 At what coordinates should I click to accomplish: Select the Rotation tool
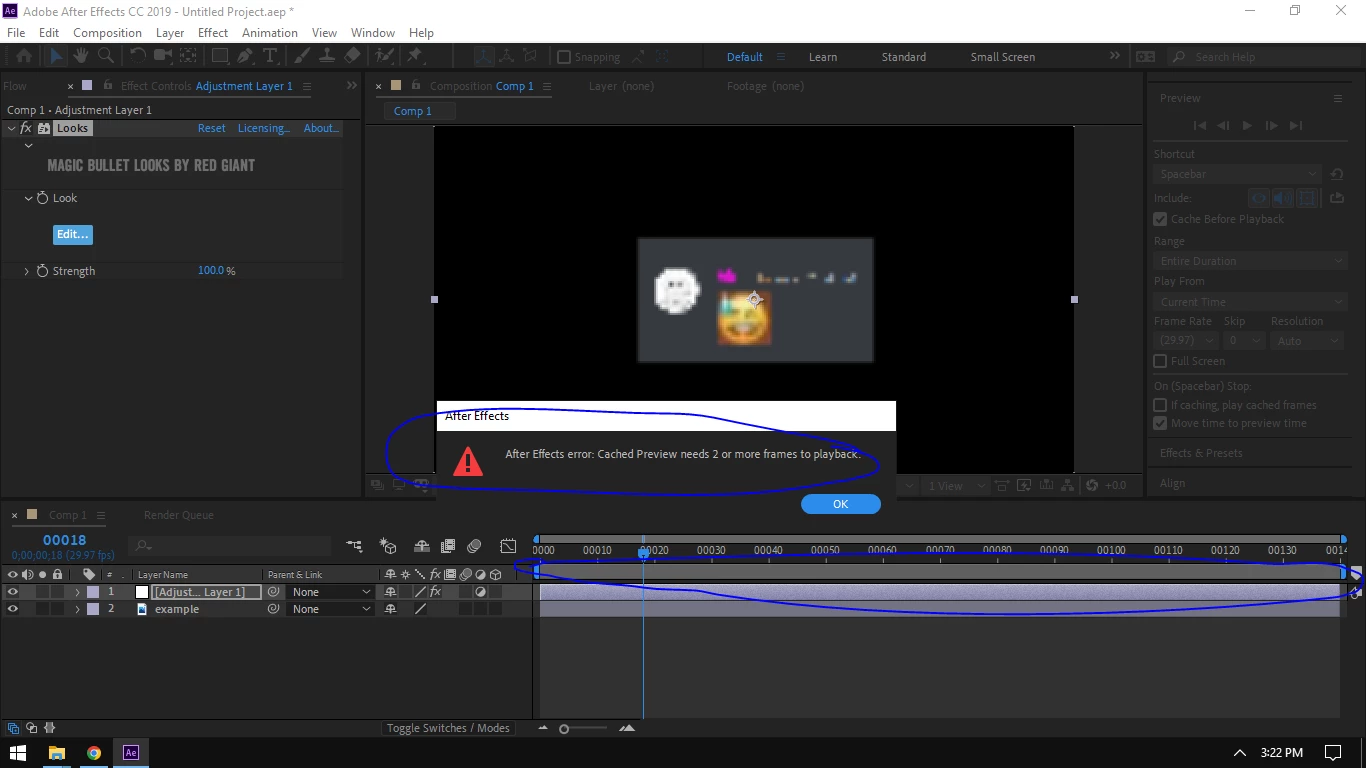click(138, 57)
